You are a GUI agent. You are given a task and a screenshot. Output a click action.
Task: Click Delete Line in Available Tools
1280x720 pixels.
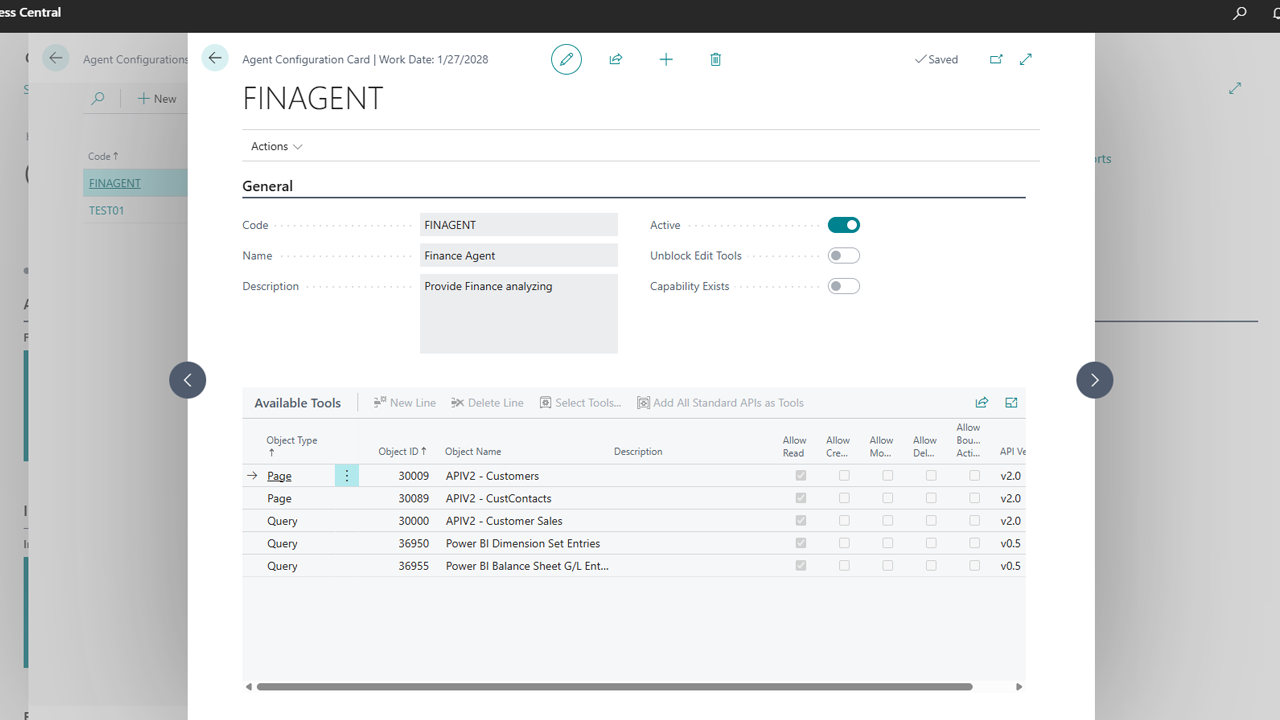tap(487, 403)
